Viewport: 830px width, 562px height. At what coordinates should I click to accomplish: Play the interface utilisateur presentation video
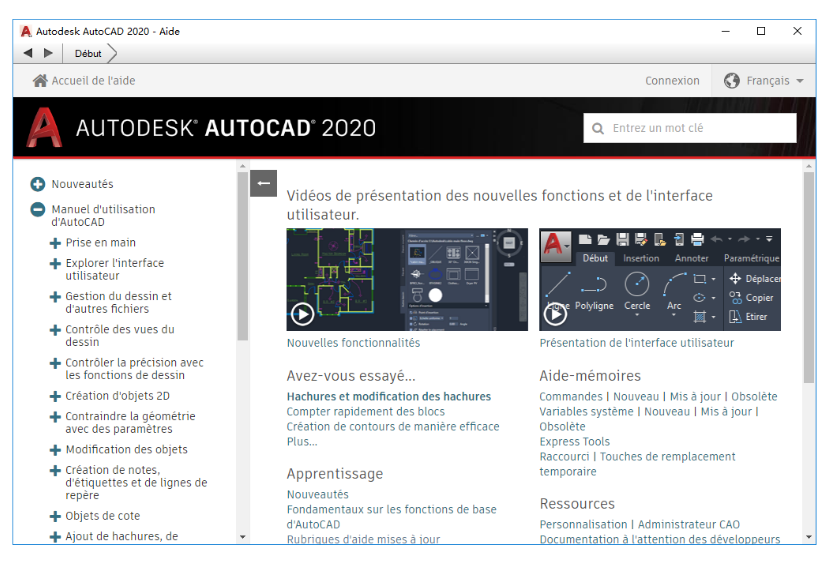[555, 314]
